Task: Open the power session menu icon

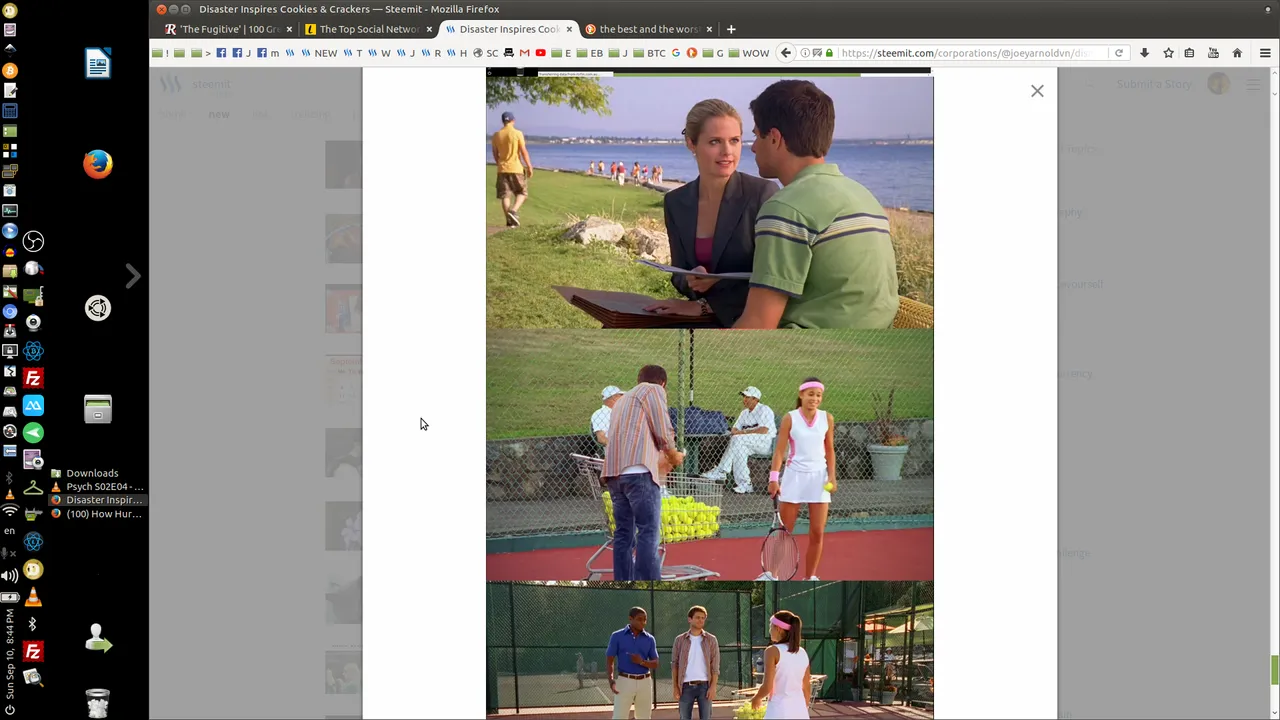Action: click(10, 710)
